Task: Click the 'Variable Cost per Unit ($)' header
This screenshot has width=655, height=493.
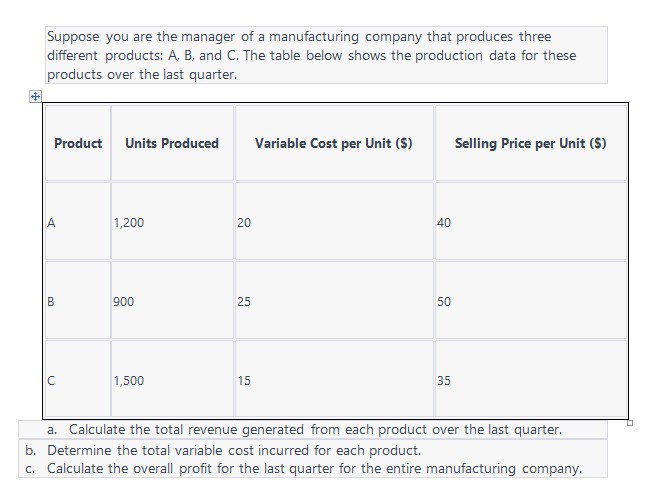Action: tap(334, 143)
